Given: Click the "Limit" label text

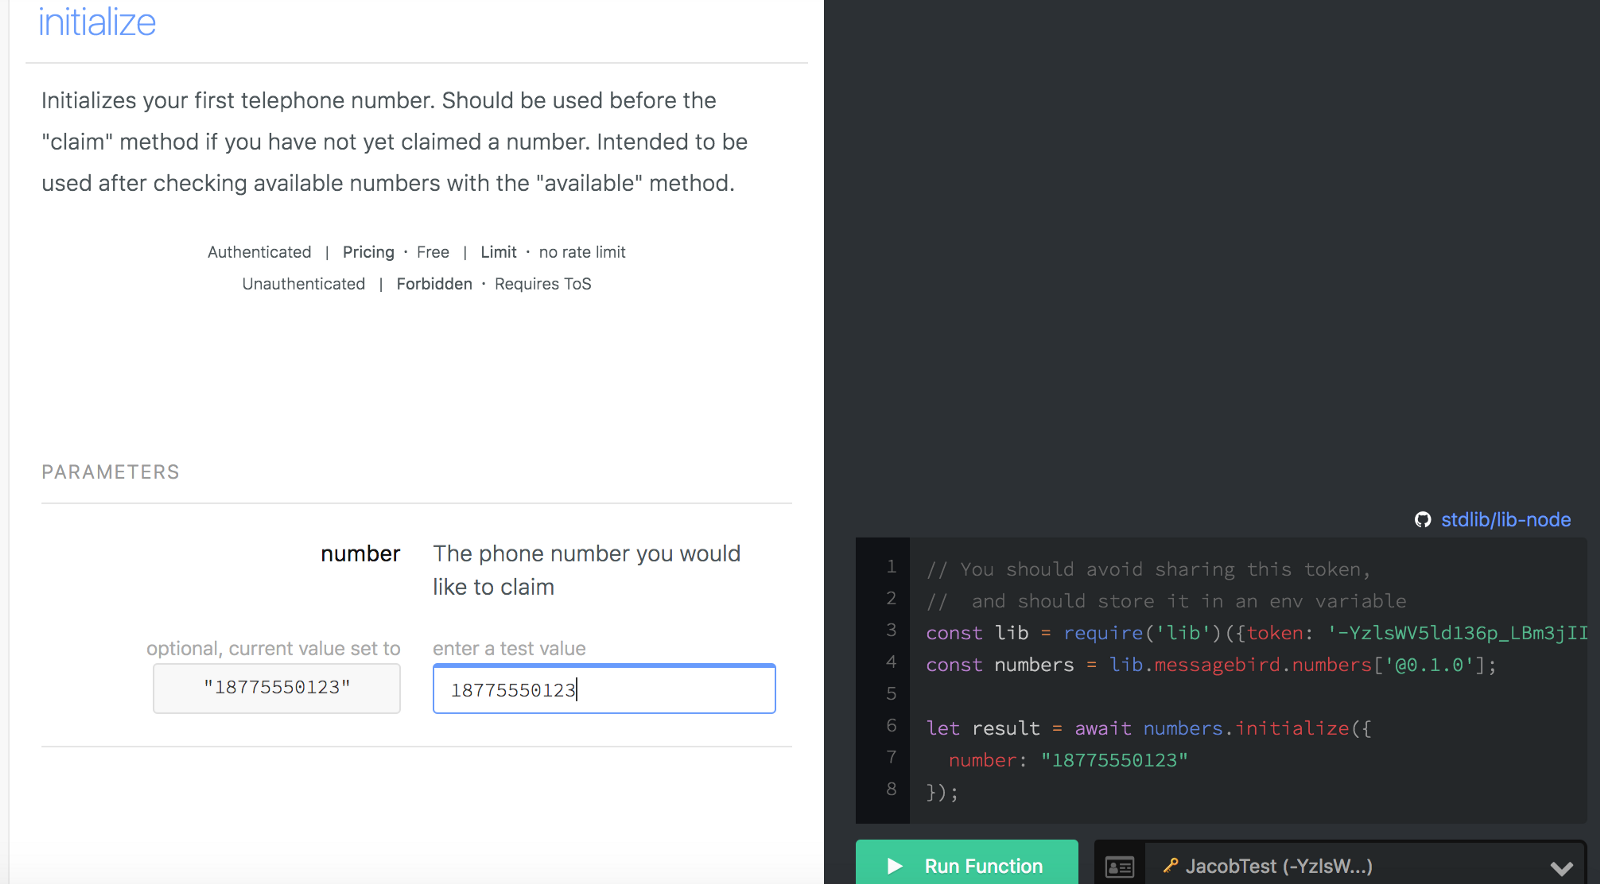Looking at the screenshot, I should pos(498,252).
